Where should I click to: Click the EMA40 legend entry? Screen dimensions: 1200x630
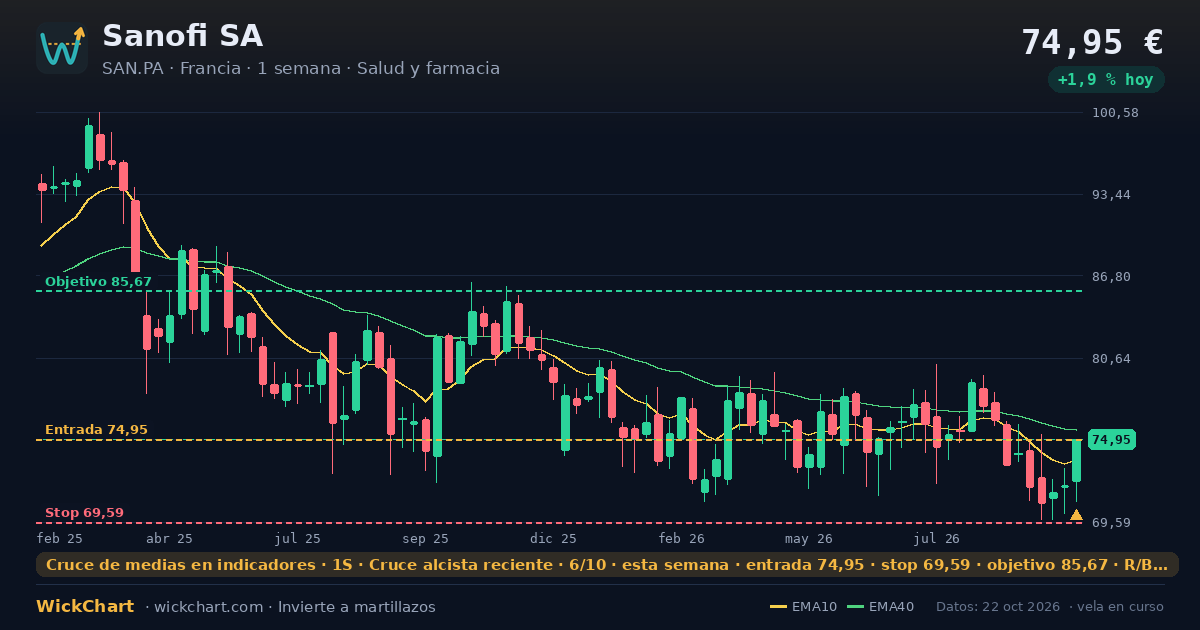881,607
